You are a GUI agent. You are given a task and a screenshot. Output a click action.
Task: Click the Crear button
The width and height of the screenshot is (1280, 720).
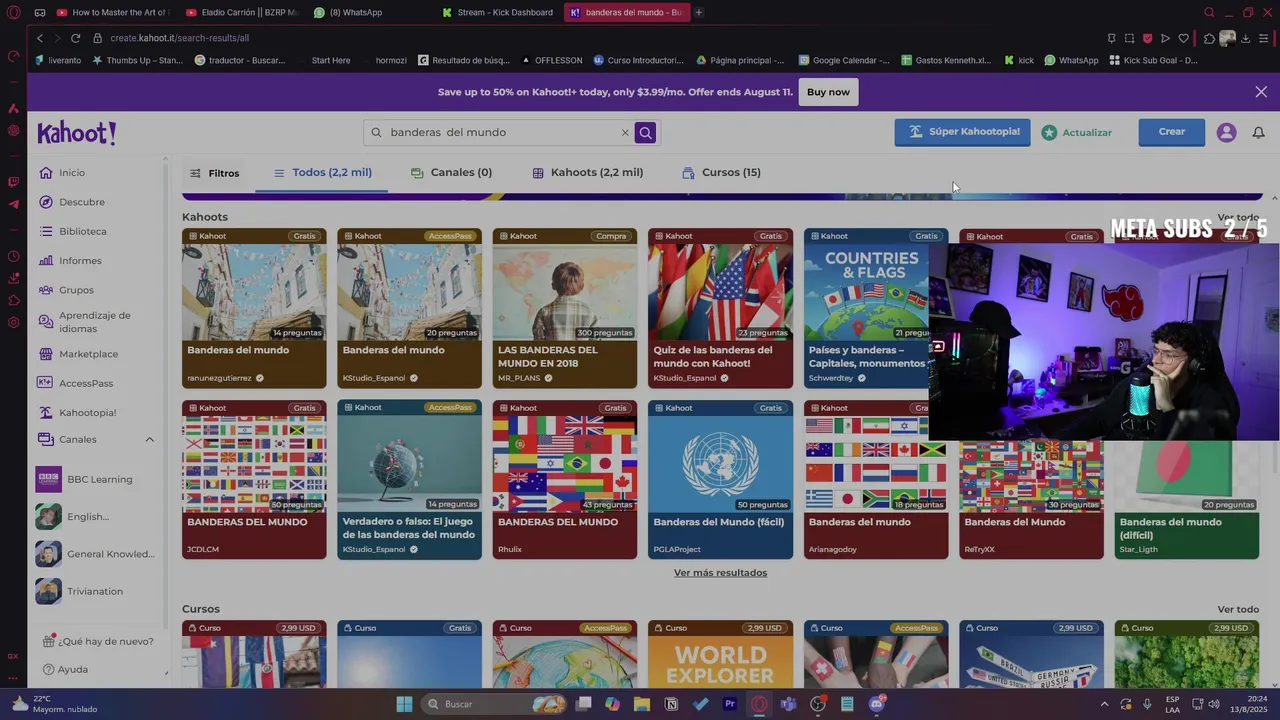coord(1171,132)
